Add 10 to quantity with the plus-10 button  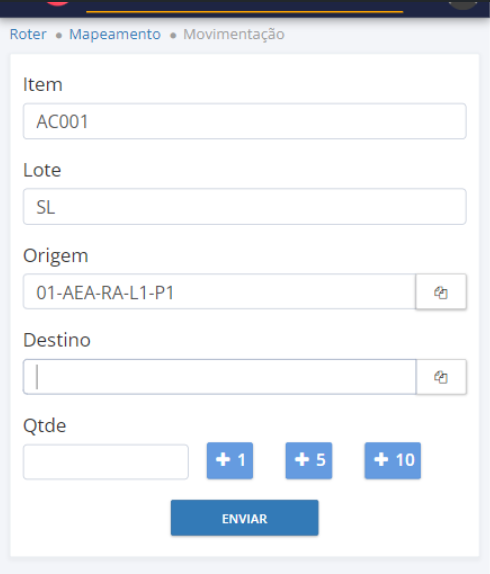393,460
